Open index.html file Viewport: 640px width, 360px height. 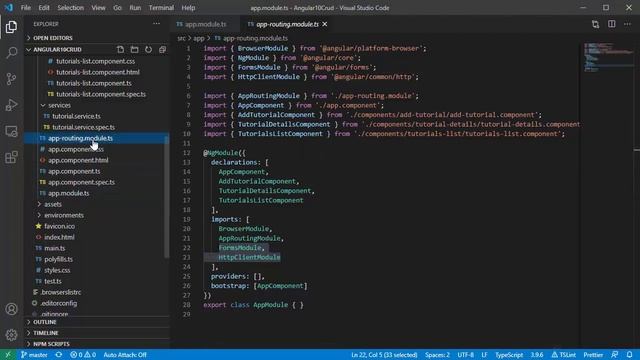tap(96, 237)
